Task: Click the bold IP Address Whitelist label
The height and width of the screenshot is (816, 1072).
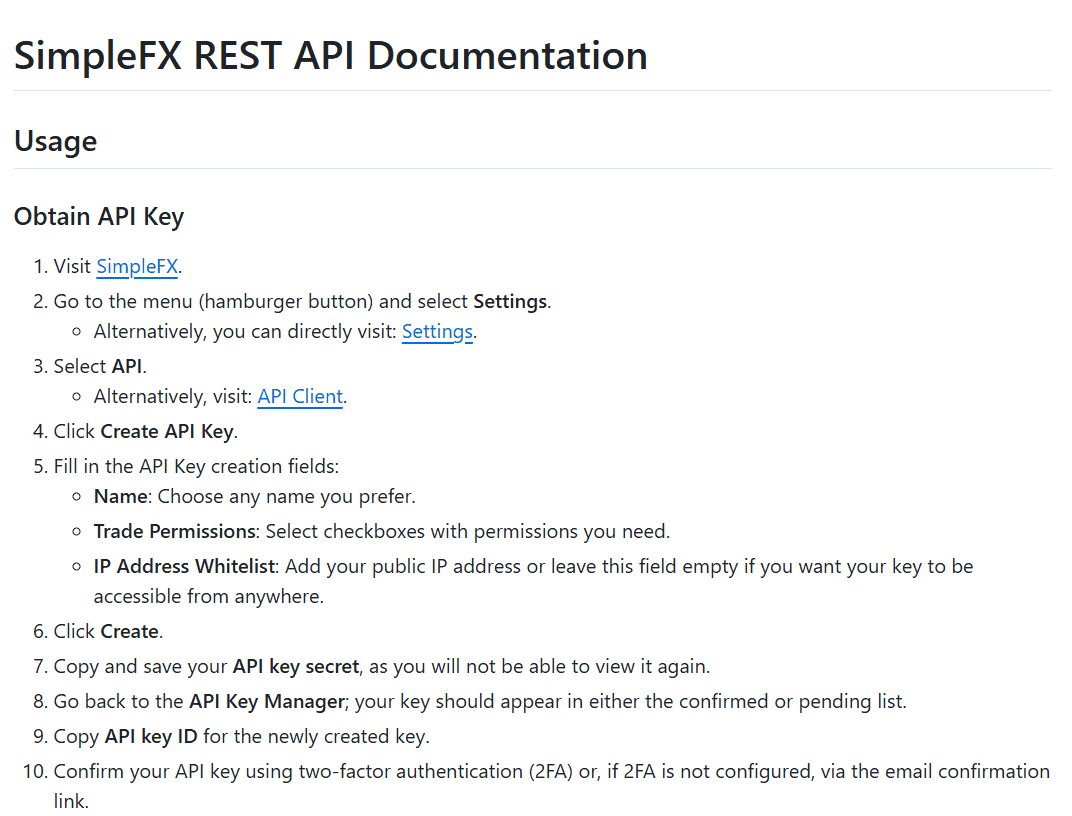Action: (184, 566)
